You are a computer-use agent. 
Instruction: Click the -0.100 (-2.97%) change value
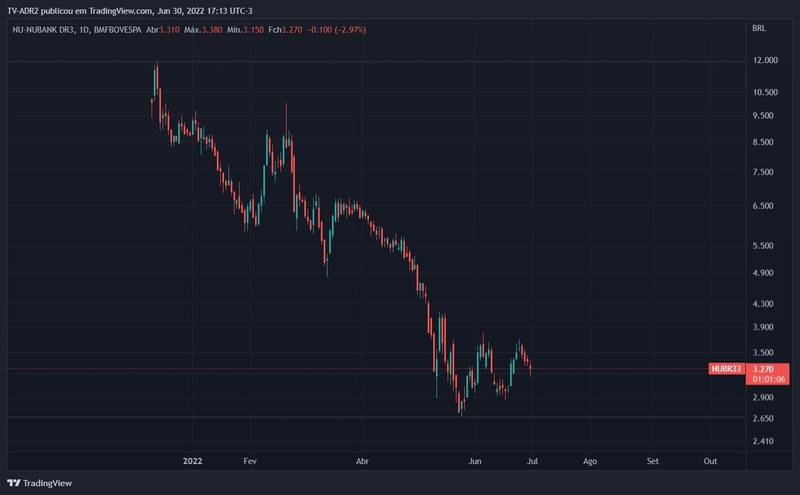[337, 30]
